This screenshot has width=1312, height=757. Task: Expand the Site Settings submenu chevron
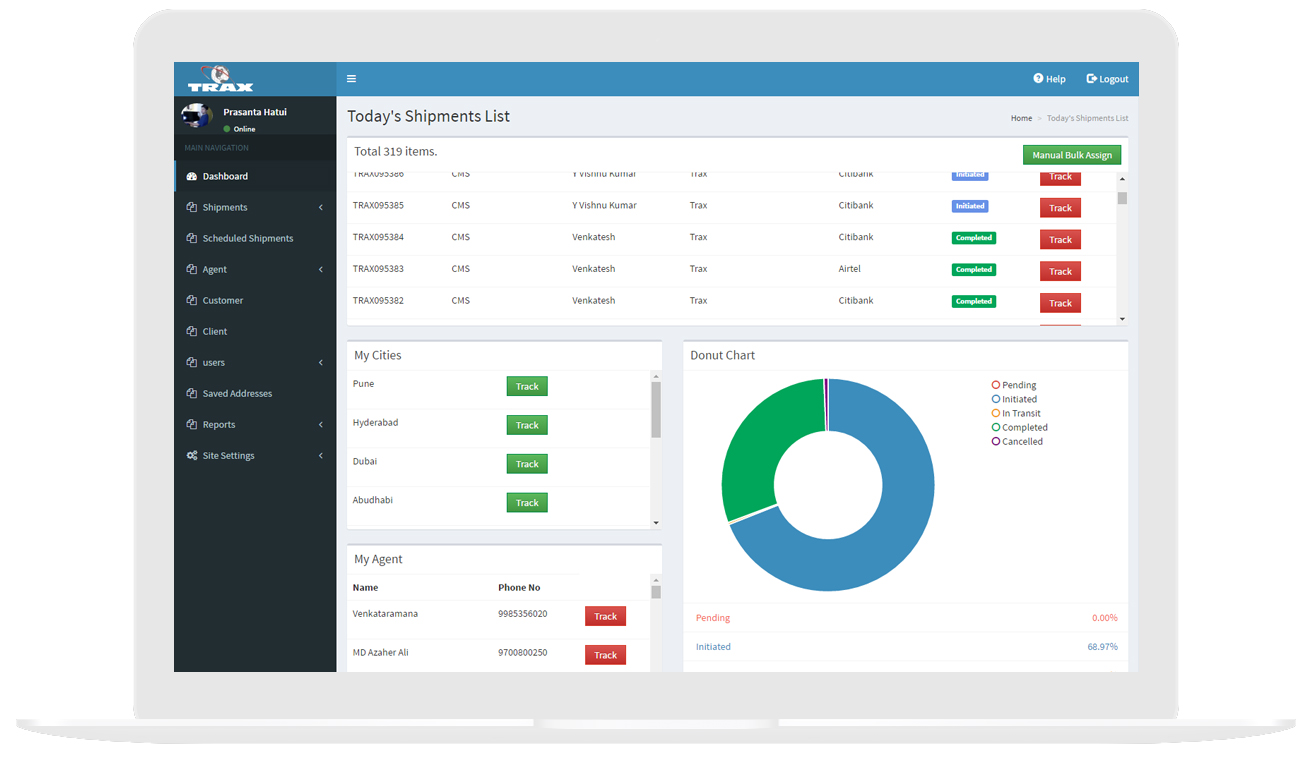(x=321, y=455)
